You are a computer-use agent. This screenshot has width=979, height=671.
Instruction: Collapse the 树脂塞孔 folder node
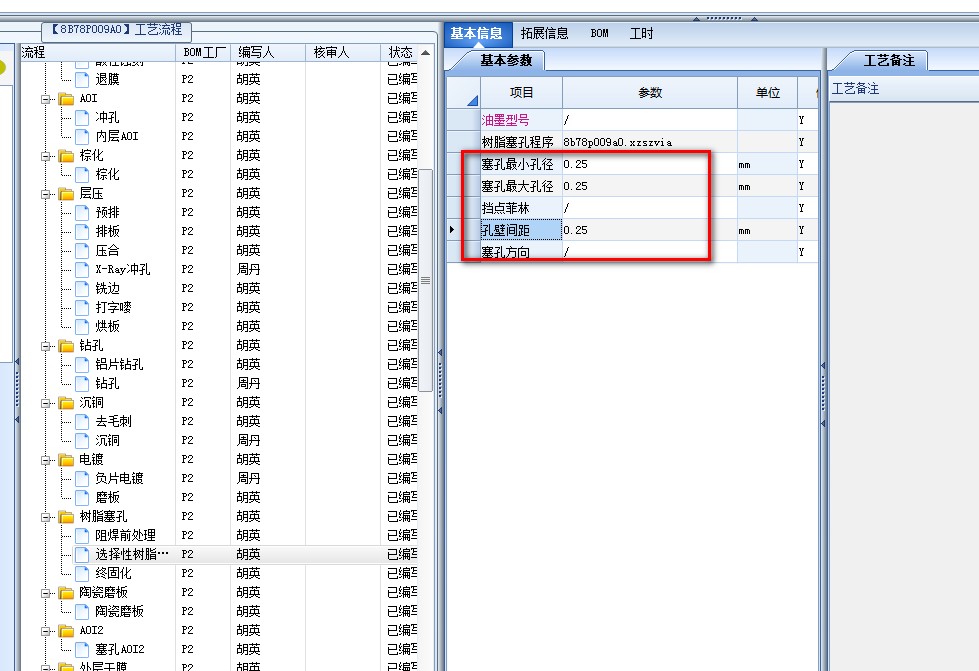45,517
